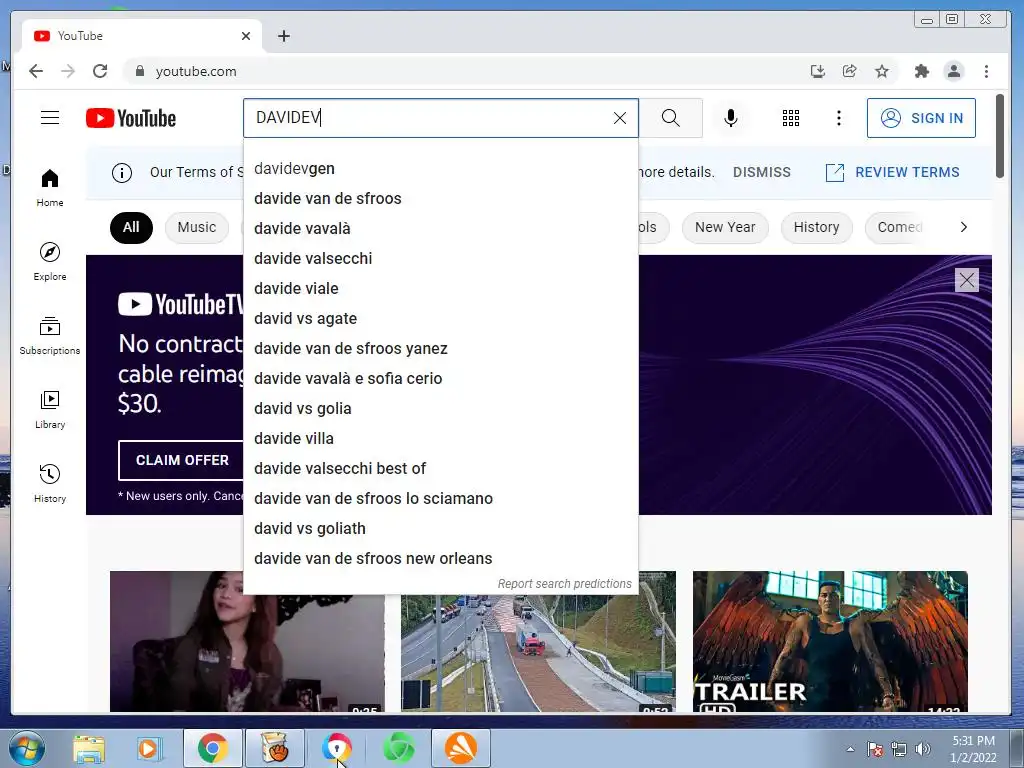This screenshot has height=768, width=1024.
Task: Click the browser back arrow
Action: click(36, 71)
